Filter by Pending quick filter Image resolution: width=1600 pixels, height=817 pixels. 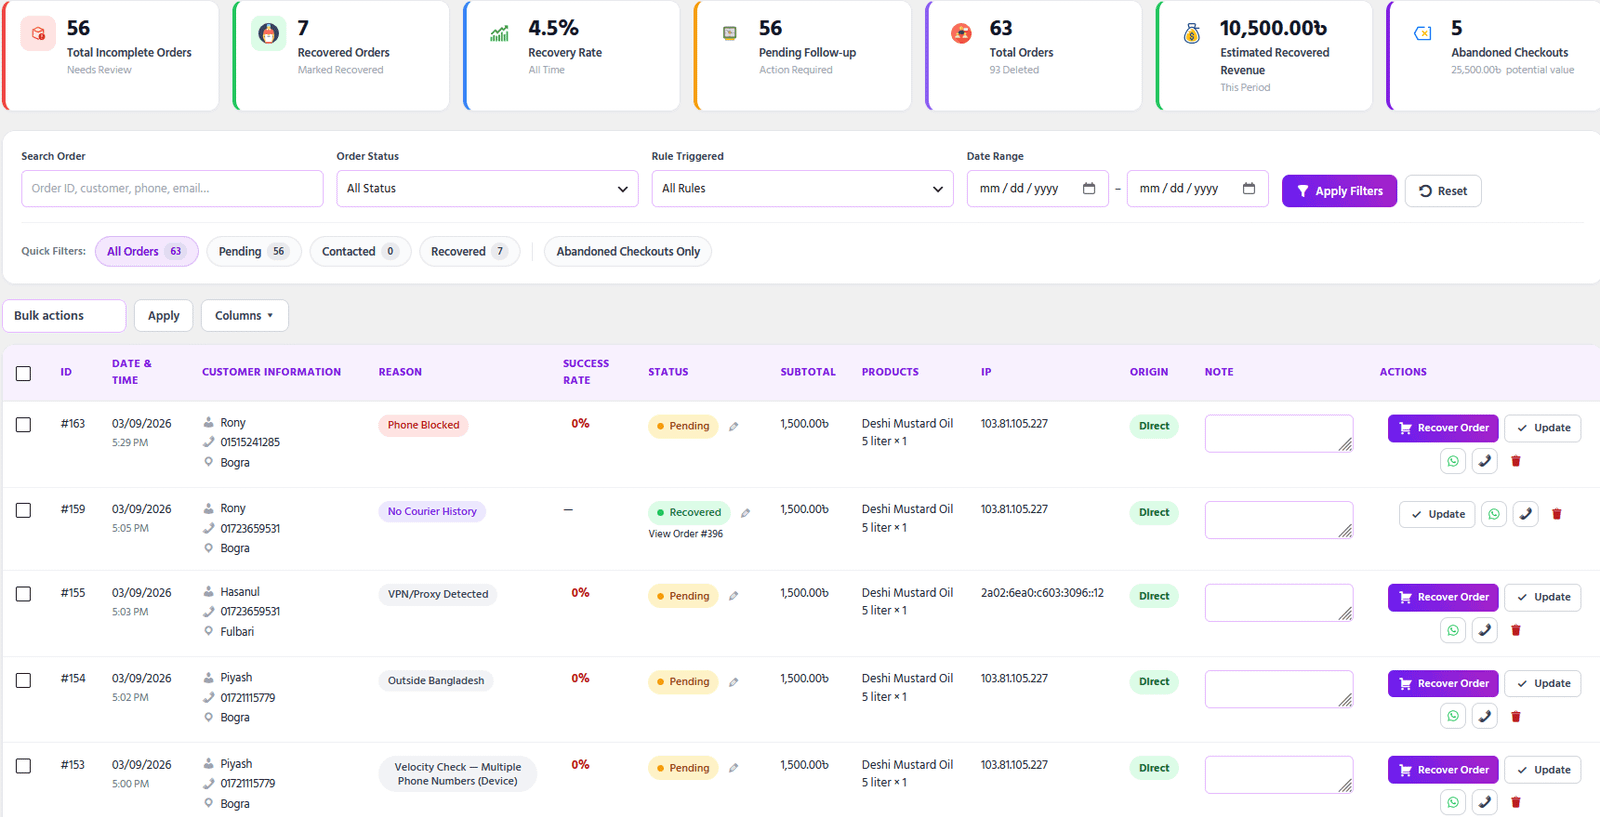[254, 252]
